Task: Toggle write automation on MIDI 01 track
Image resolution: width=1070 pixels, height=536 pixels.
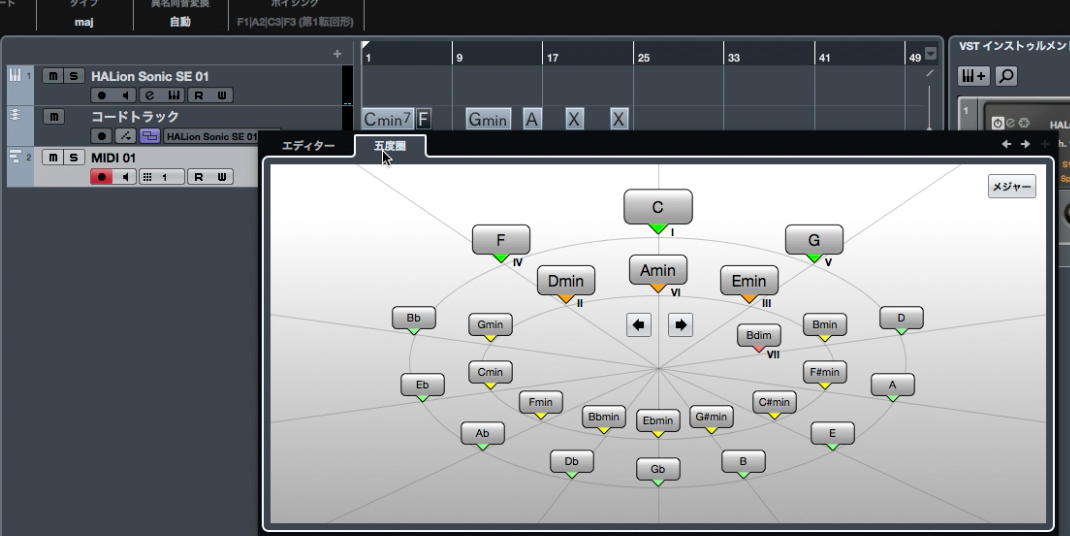Action: [x=221, y=177]
